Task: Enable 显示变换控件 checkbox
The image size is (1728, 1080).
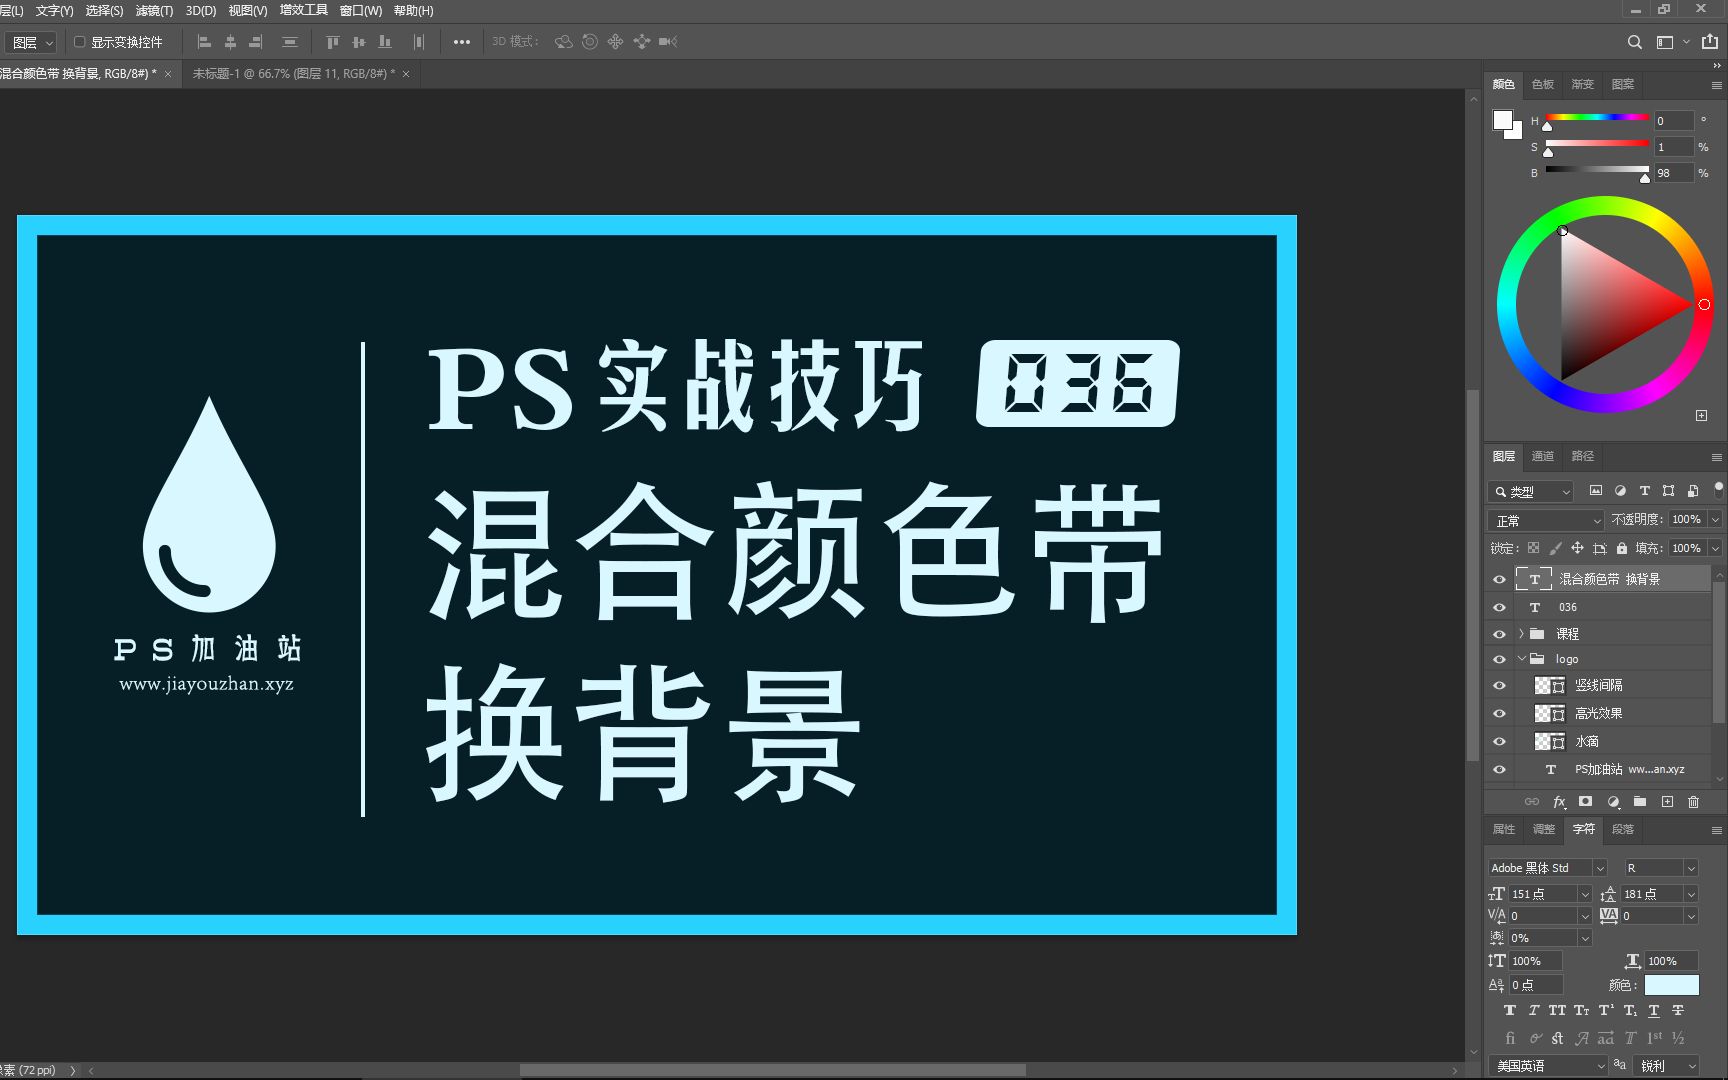Action: point(79,42)
